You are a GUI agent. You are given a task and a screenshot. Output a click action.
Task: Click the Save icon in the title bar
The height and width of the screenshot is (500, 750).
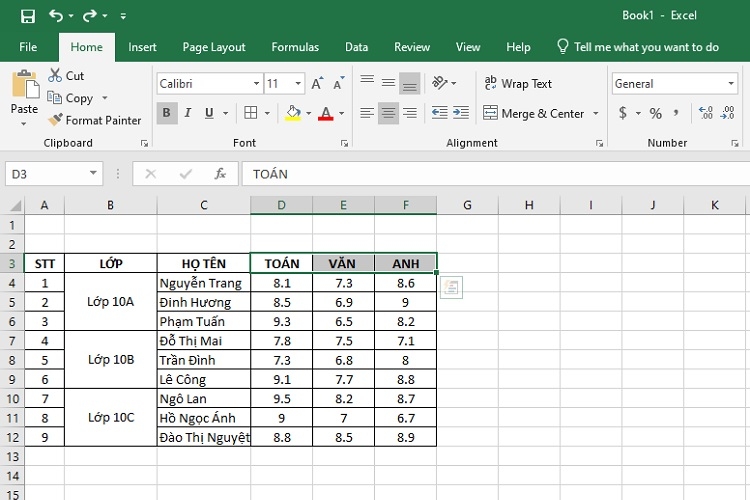pos(28,16)
